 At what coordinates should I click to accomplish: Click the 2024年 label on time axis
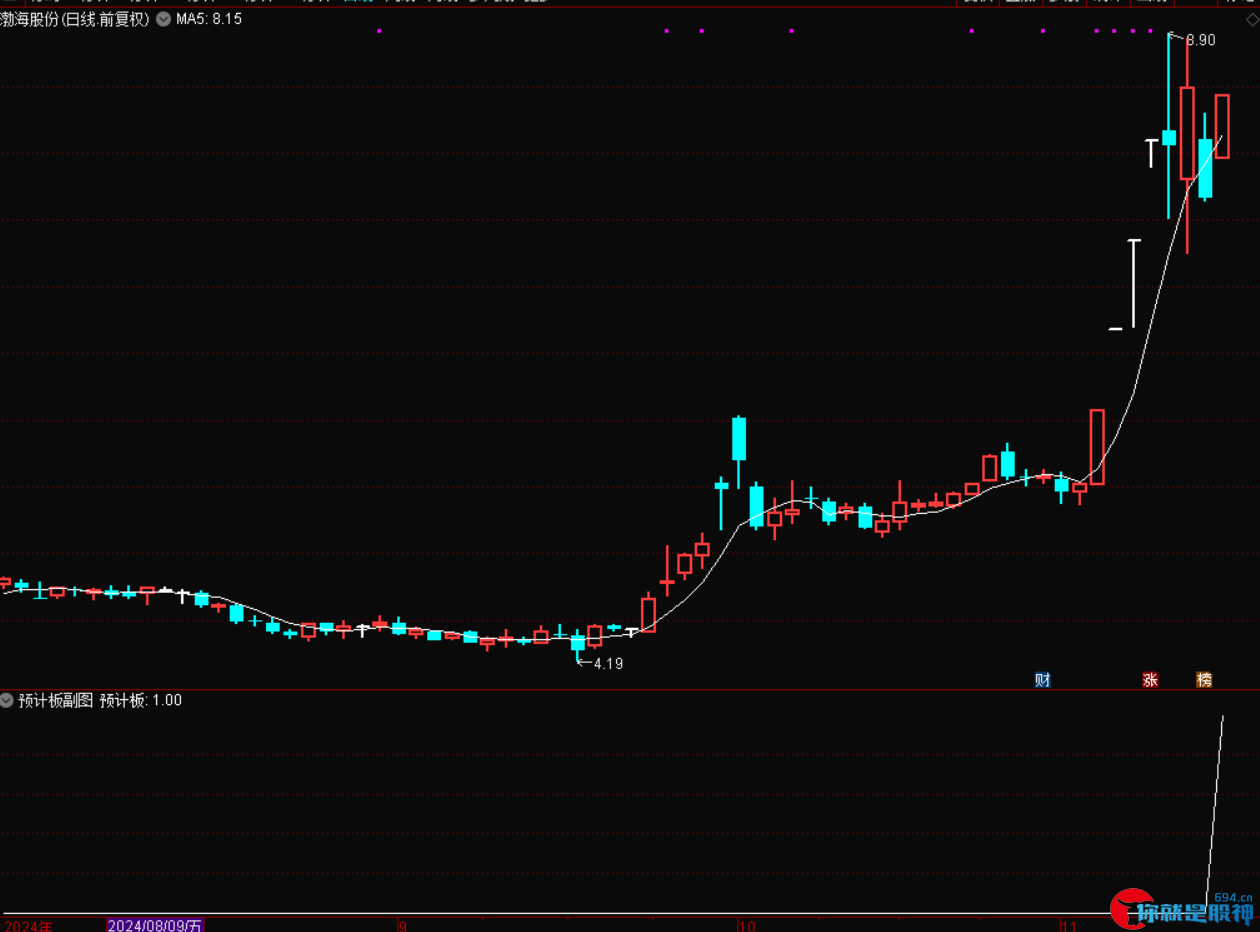[27, 926]
